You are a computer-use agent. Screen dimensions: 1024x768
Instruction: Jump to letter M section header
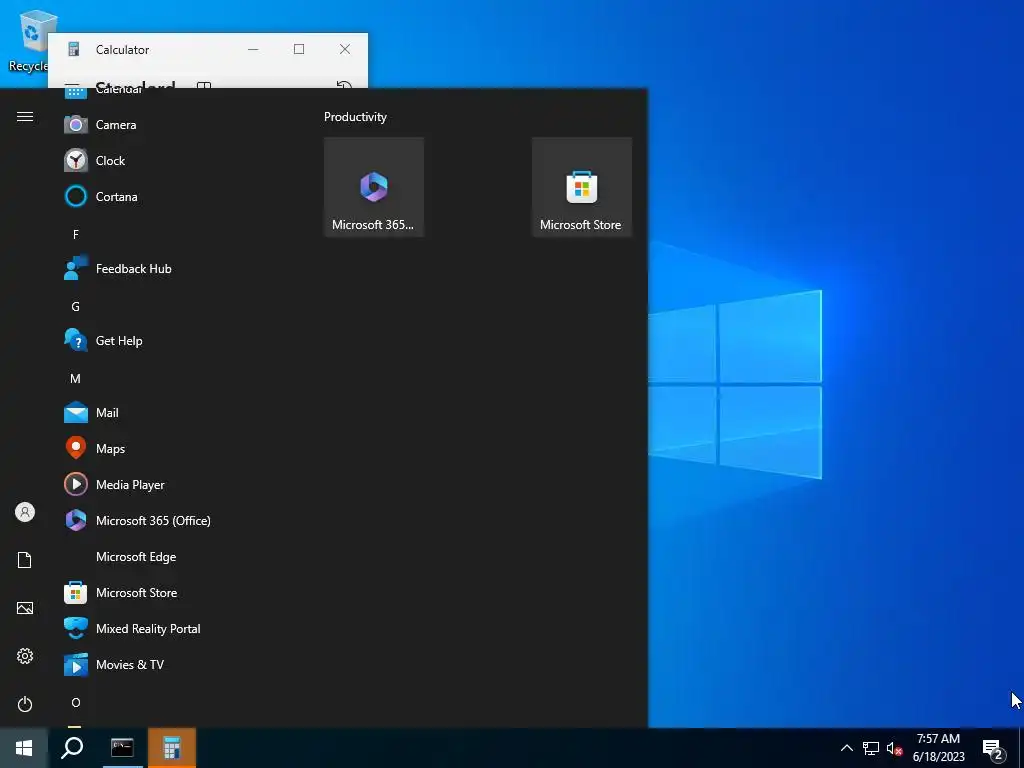[x=76, y=379]
